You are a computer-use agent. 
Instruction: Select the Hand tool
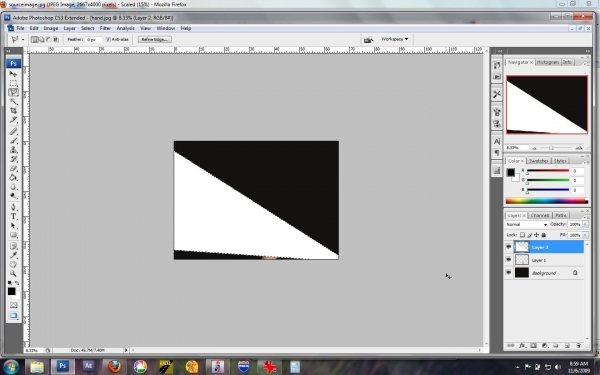coord(13,264)
